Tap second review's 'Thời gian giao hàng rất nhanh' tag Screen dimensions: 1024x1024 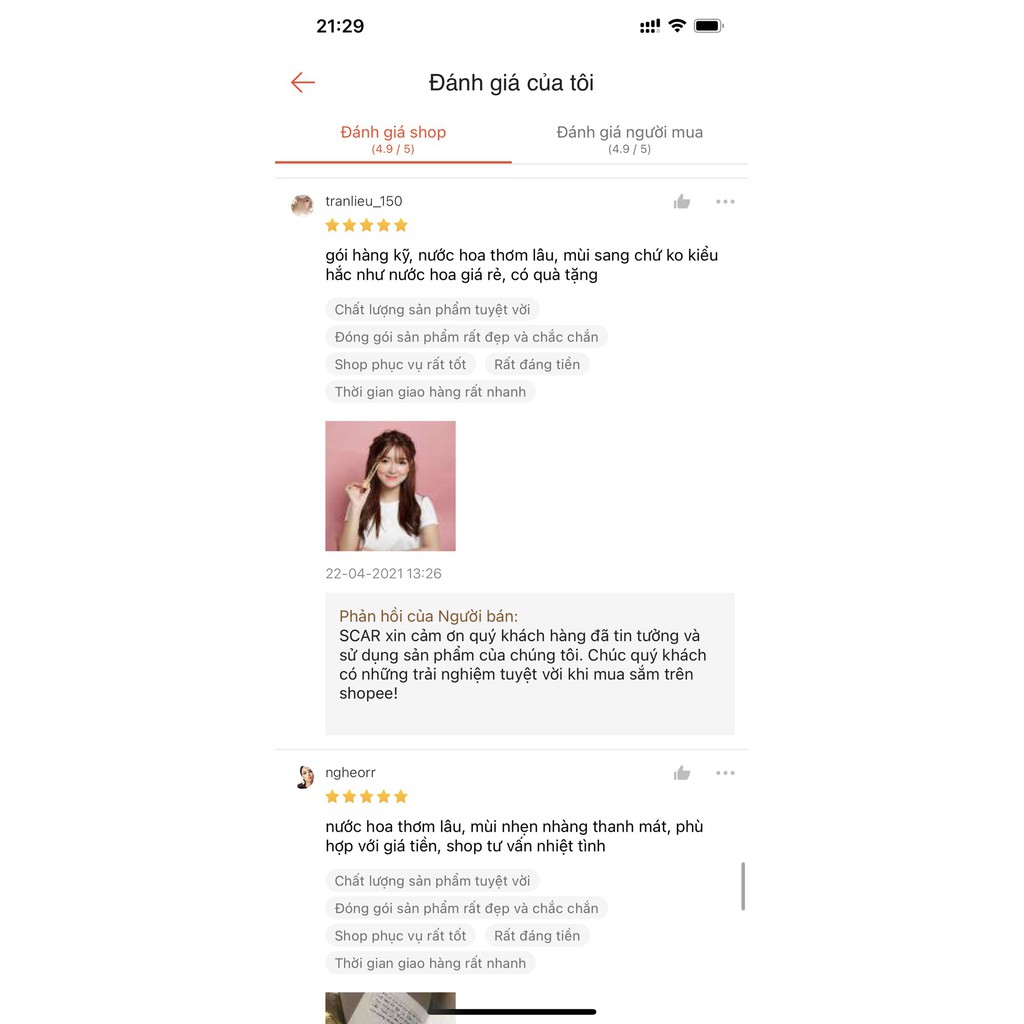[430, 963]
